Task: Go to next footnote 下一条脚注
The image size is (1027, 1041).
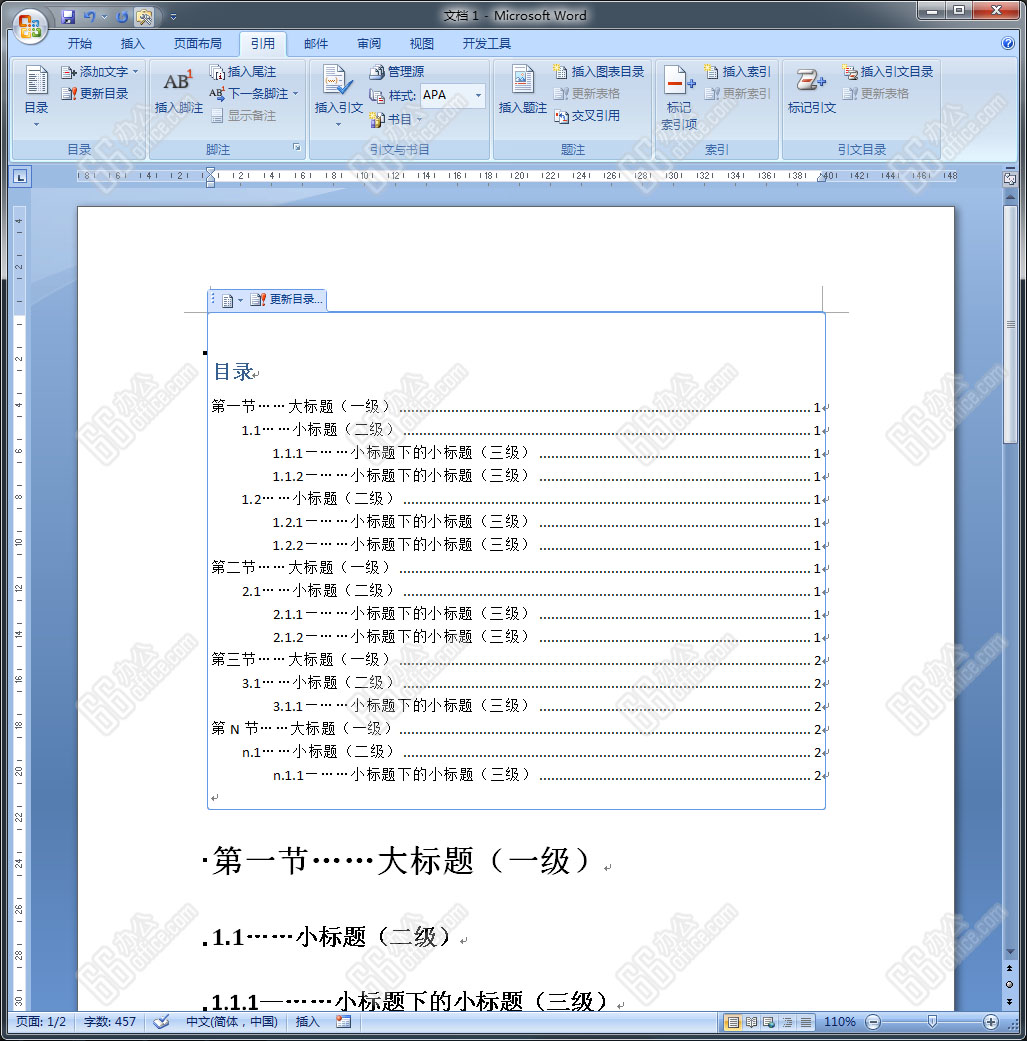Action: 249,94
